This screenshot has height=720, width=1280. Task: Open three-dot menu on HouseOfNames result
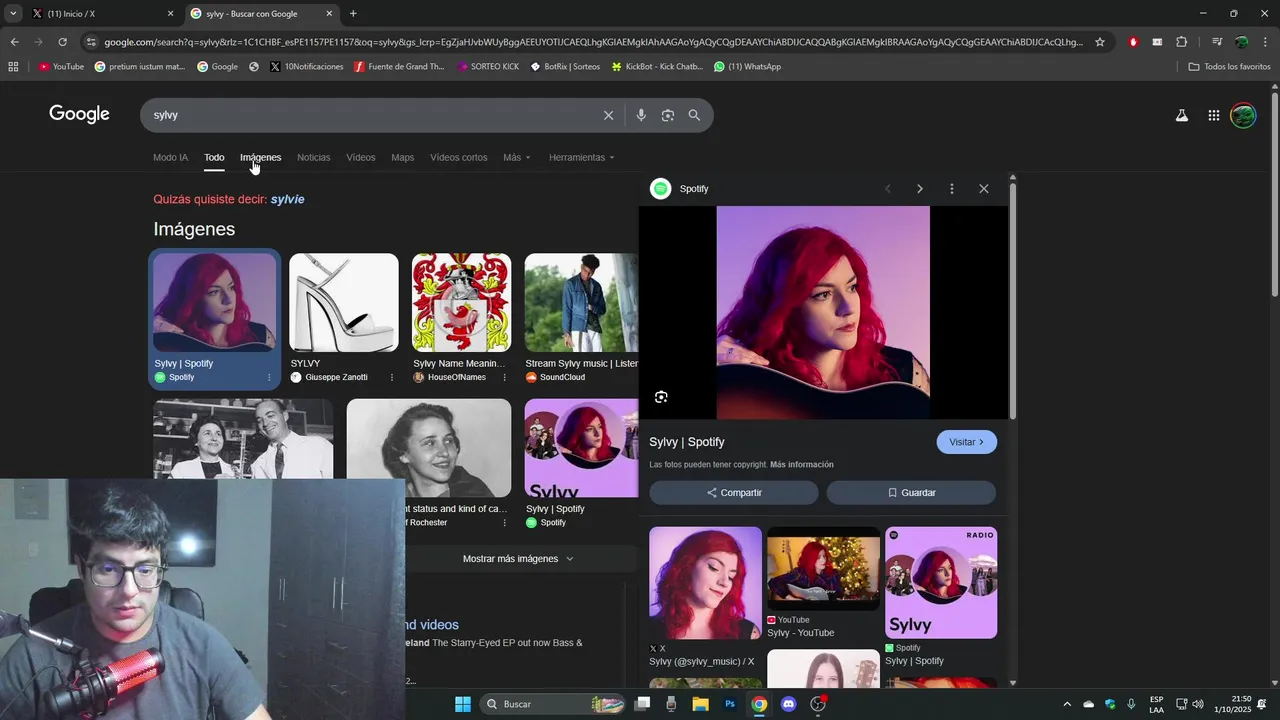[x=504, y=378]
